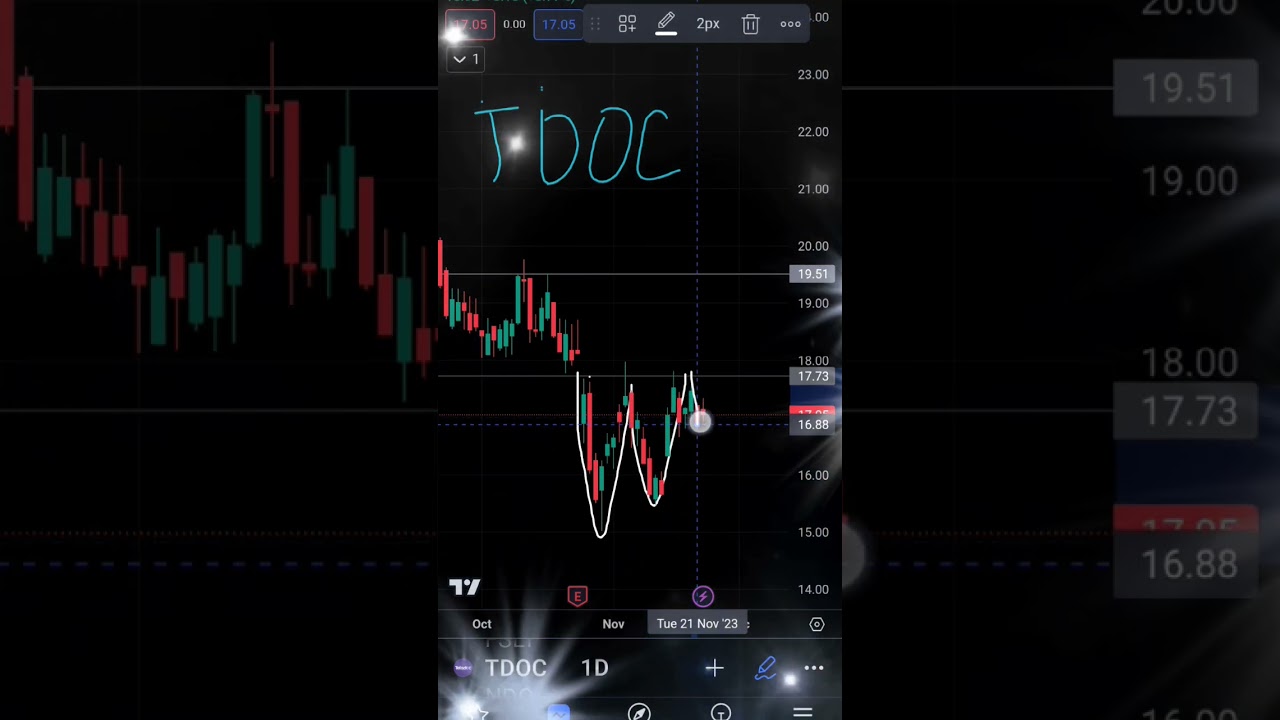Screen dimensions: 1280x720
Task: Click the 17.73 price label on the axis
Action: [813, 376]
